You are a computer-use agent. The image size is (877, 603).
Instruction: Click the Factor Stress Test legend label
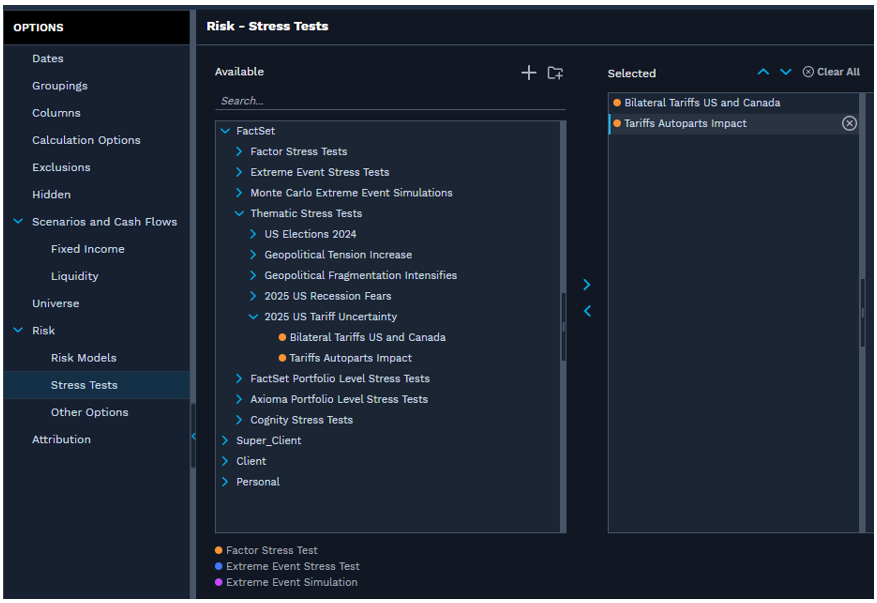pyautogui.click(x=272, y=550)
